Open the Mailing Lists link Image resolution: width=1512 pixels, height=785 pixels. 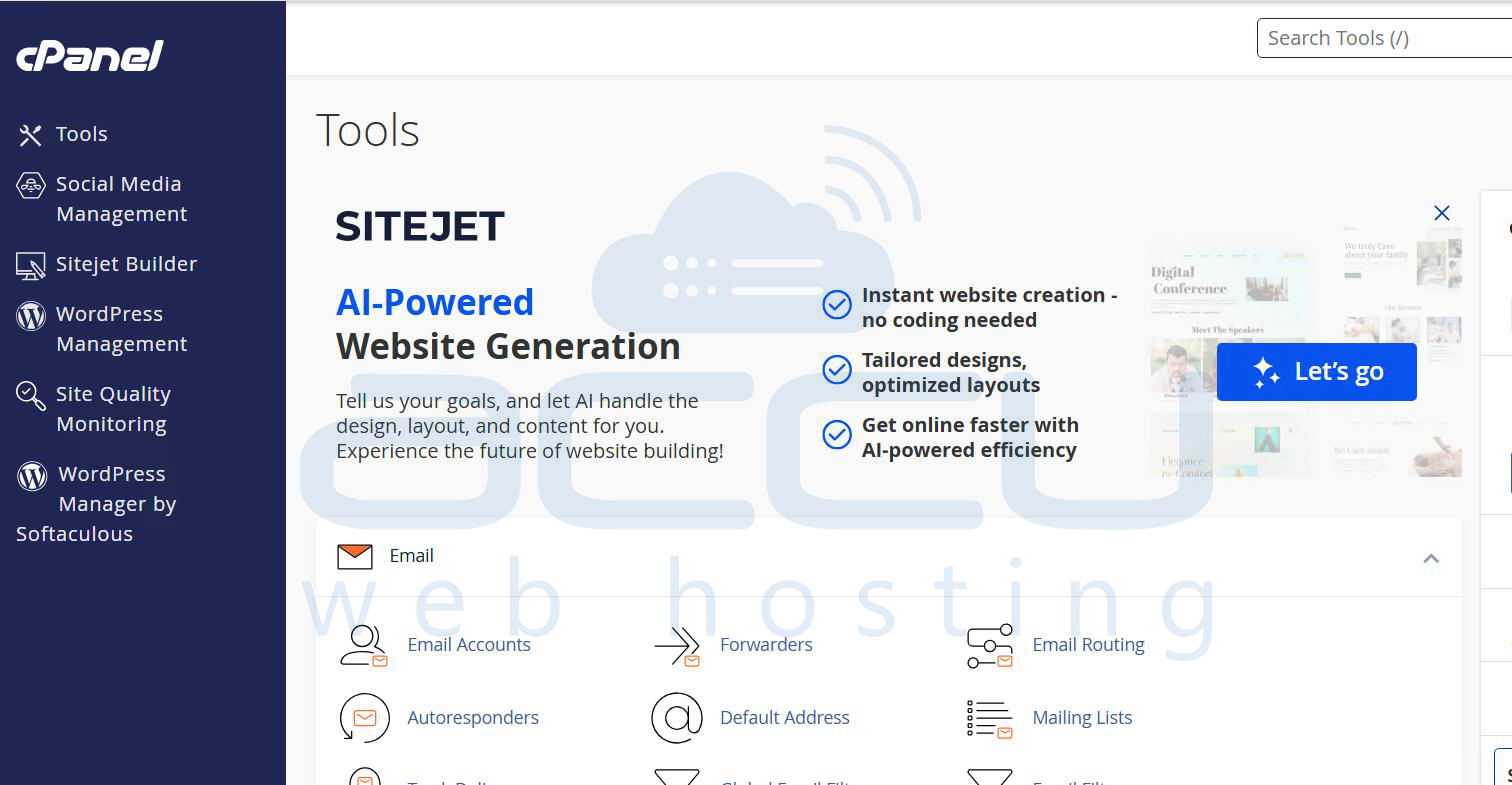click(1082, 718)
